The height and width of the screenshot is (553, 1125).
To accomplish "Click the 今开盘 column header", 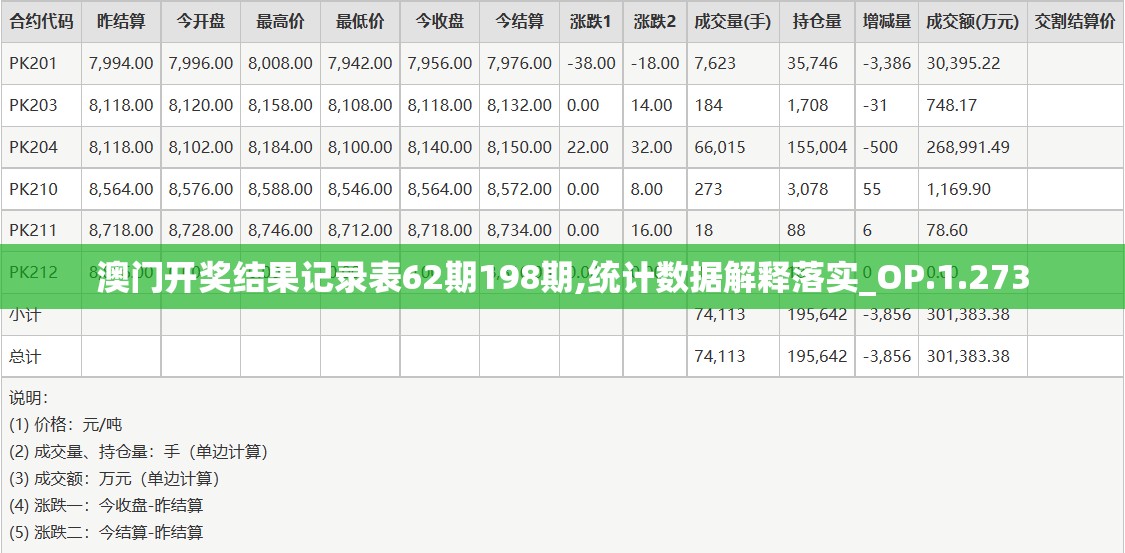I will point(201,22).
